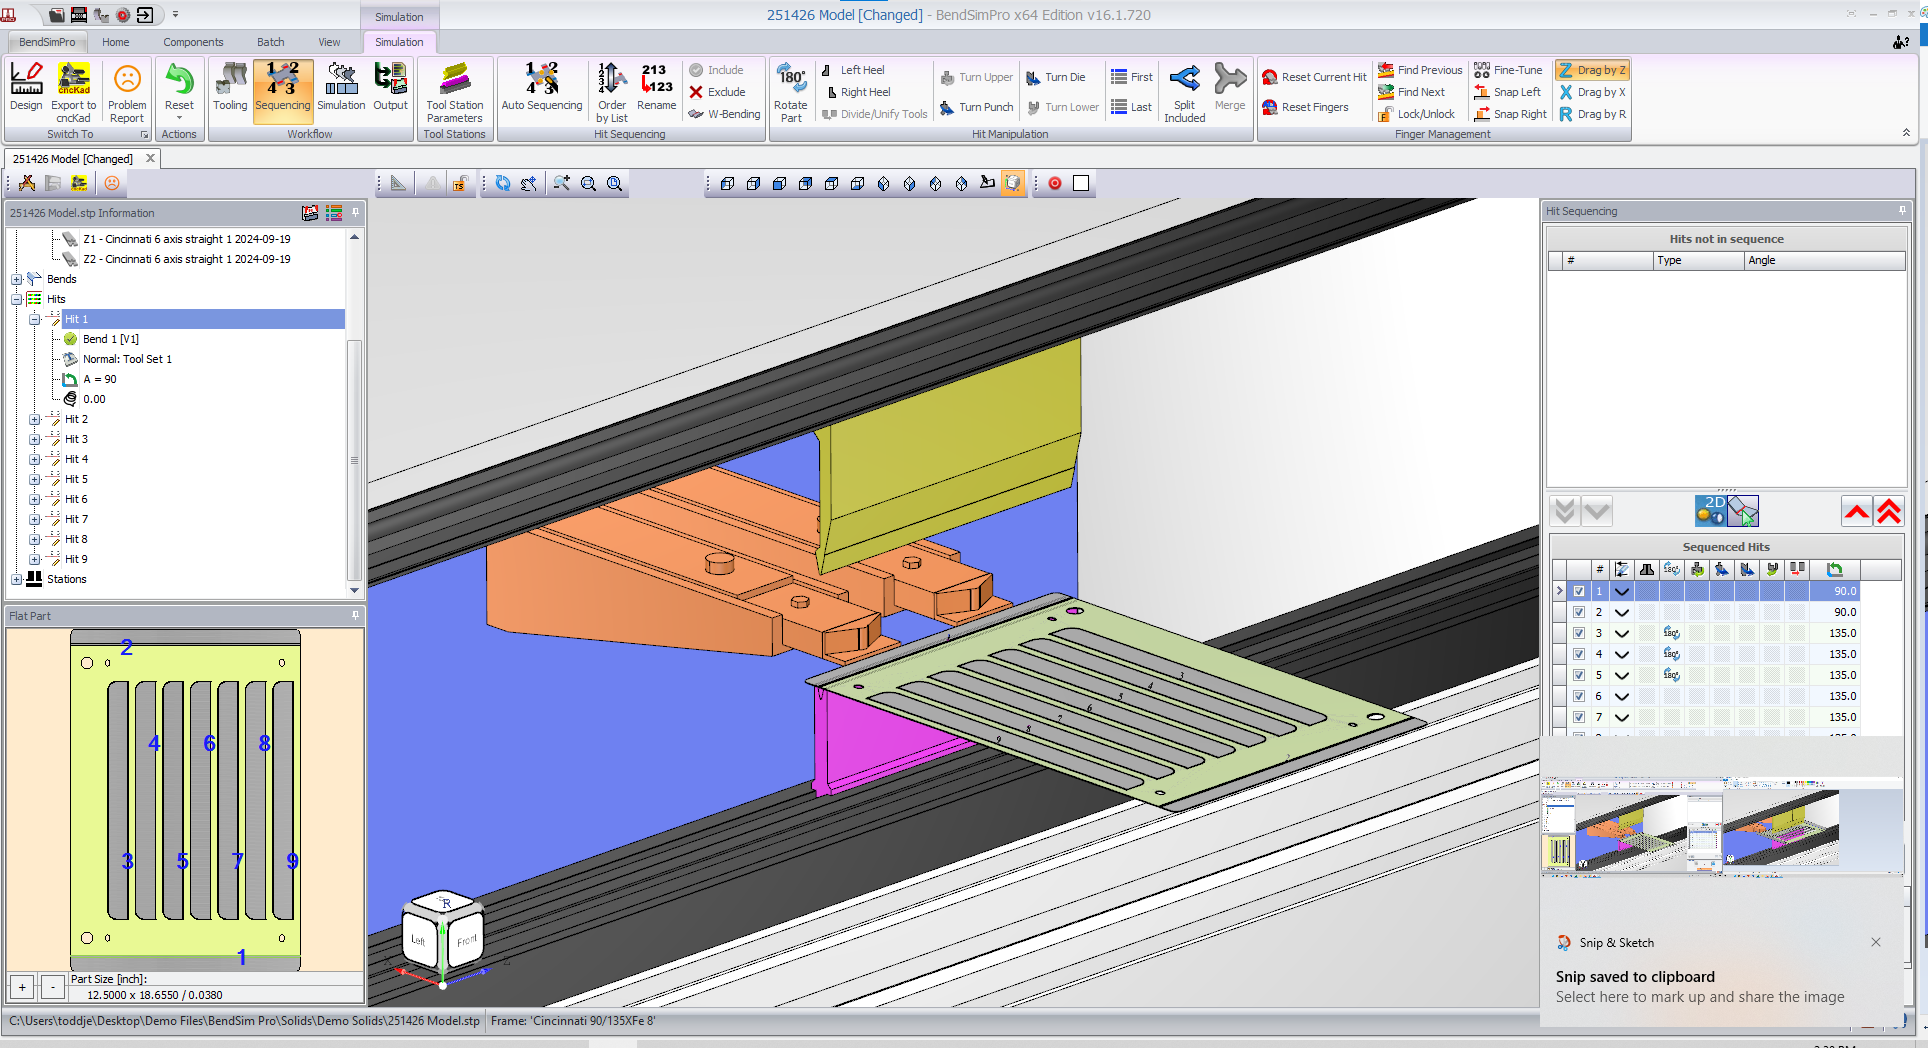
Task: Click the Merge hits icon
Action: [x=1230, y=88]
